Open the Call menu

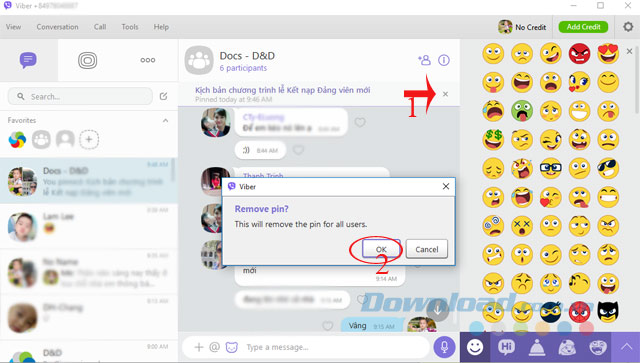coord(100,27)
